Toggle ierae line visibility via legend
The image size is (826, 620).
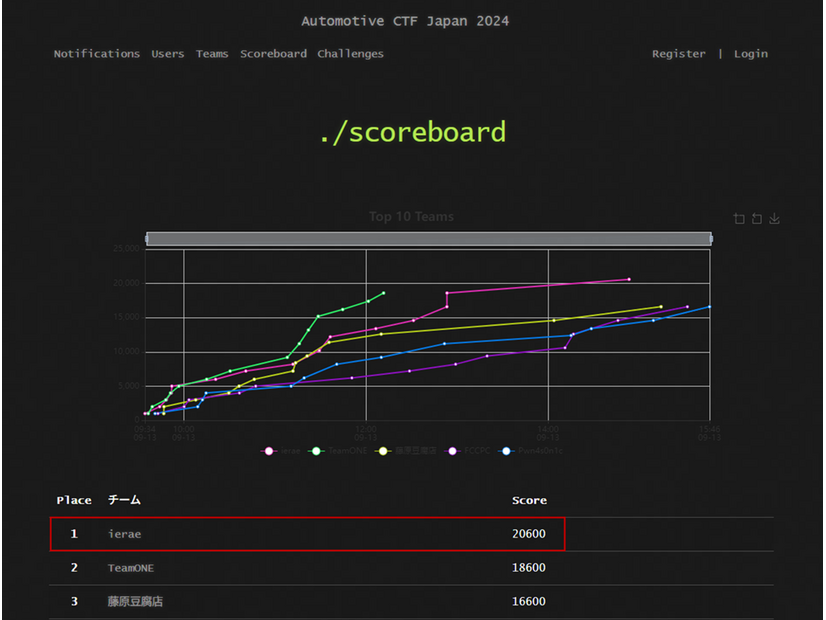click(268, 451)
